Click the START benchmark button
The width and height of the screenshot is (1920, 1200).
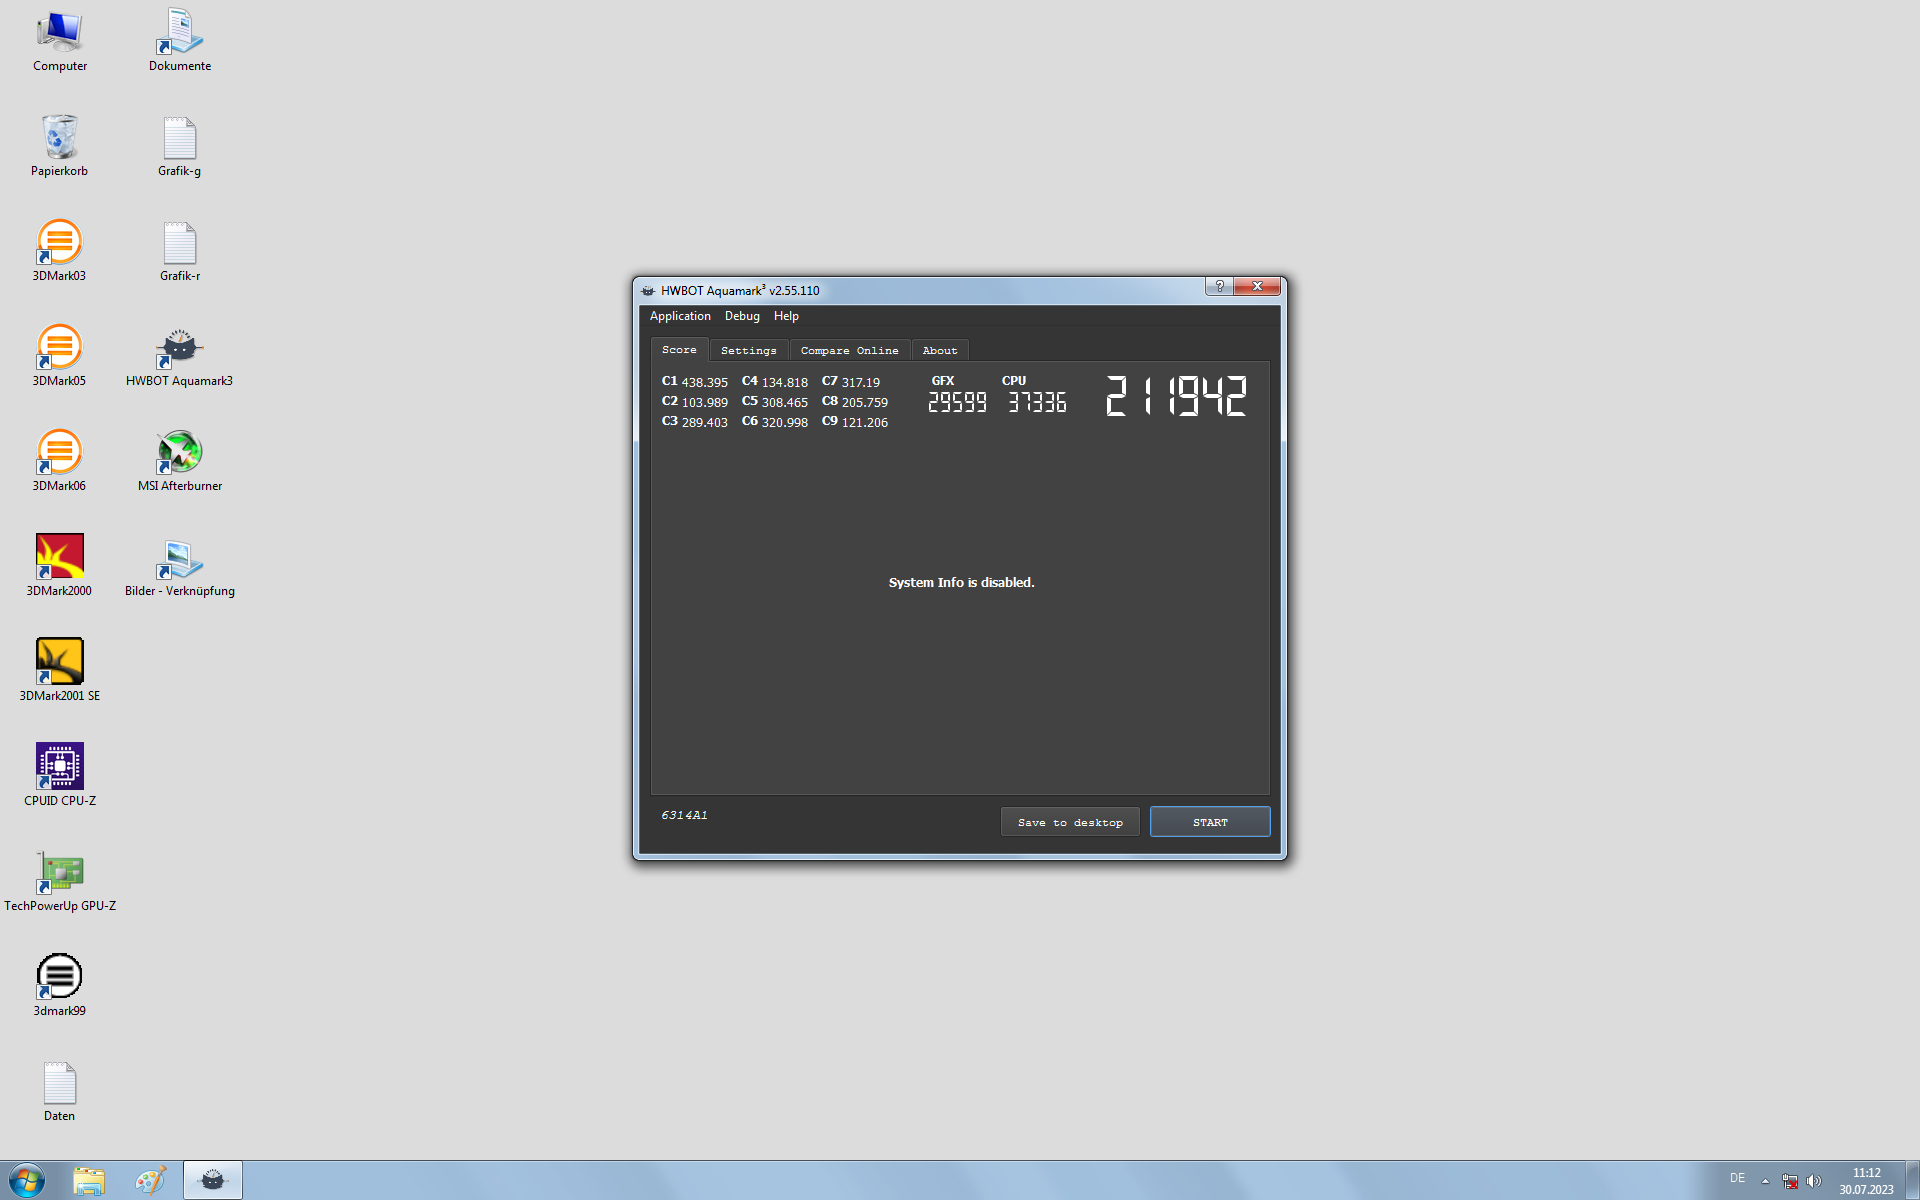[1210, 822]
